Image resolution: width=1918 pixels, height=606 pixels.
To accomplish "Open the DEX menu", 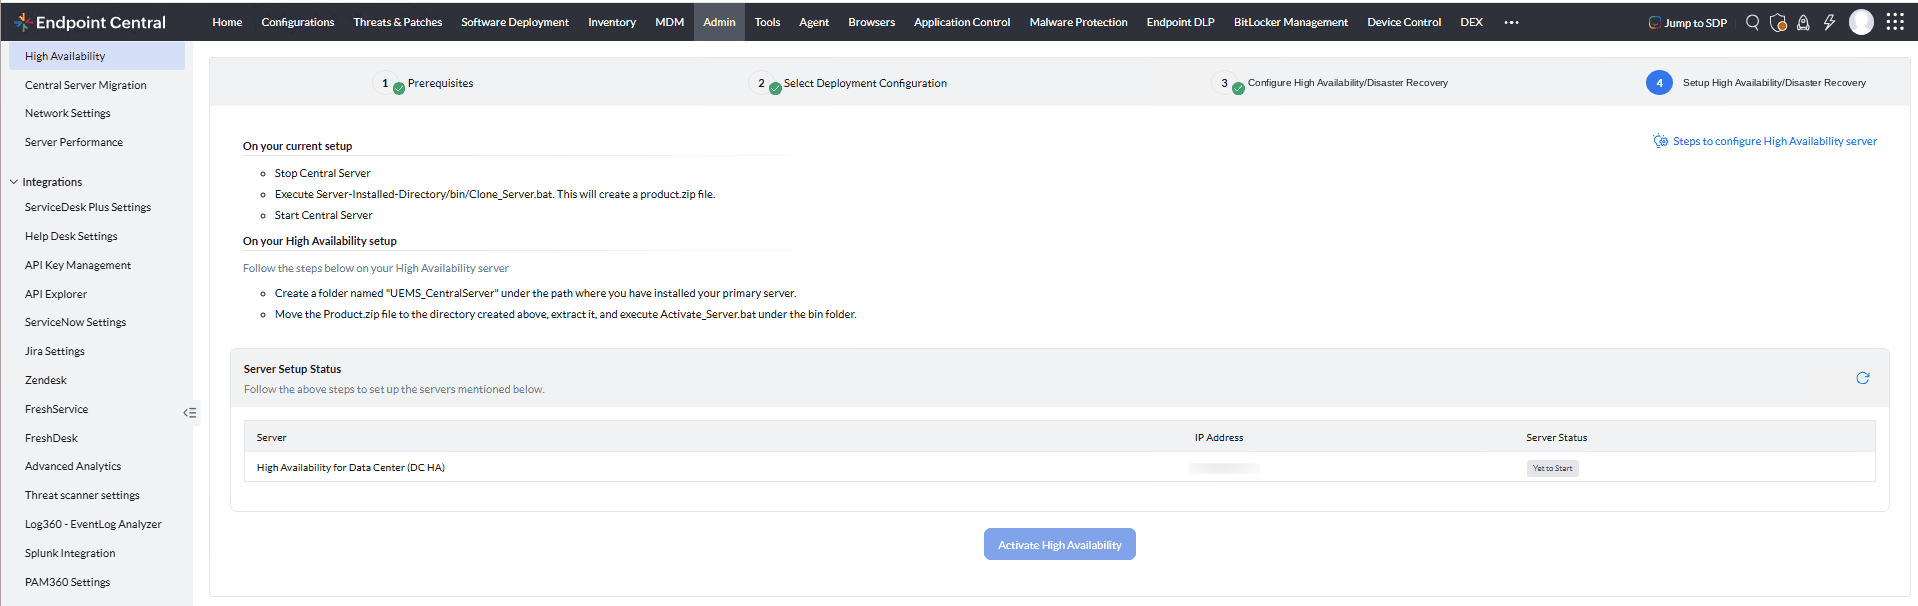I will (1471, 22).
